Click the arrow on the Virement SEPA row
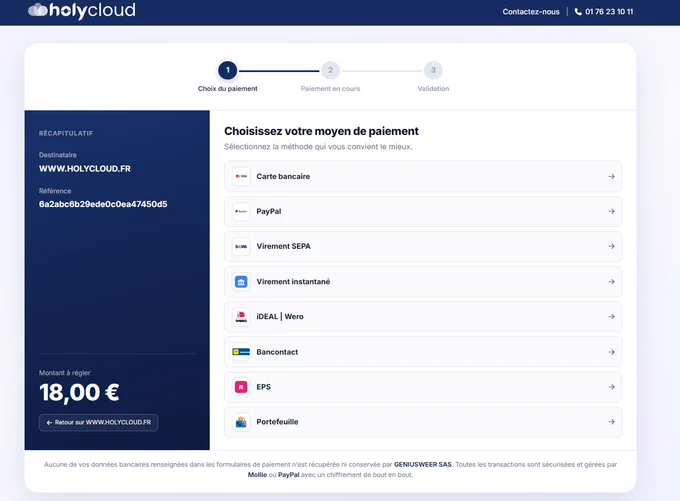The width and height of the screenshot is (680, 501). point(611,246)
